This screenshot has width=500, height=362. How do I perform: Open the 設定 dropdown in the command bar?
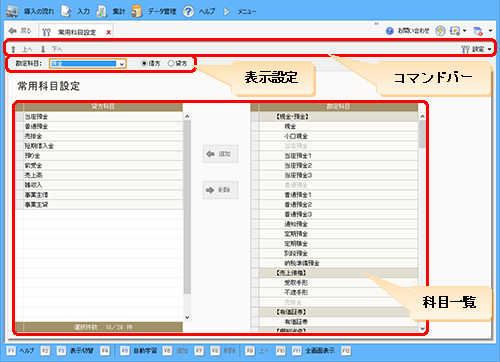click(x=476, y=49)
